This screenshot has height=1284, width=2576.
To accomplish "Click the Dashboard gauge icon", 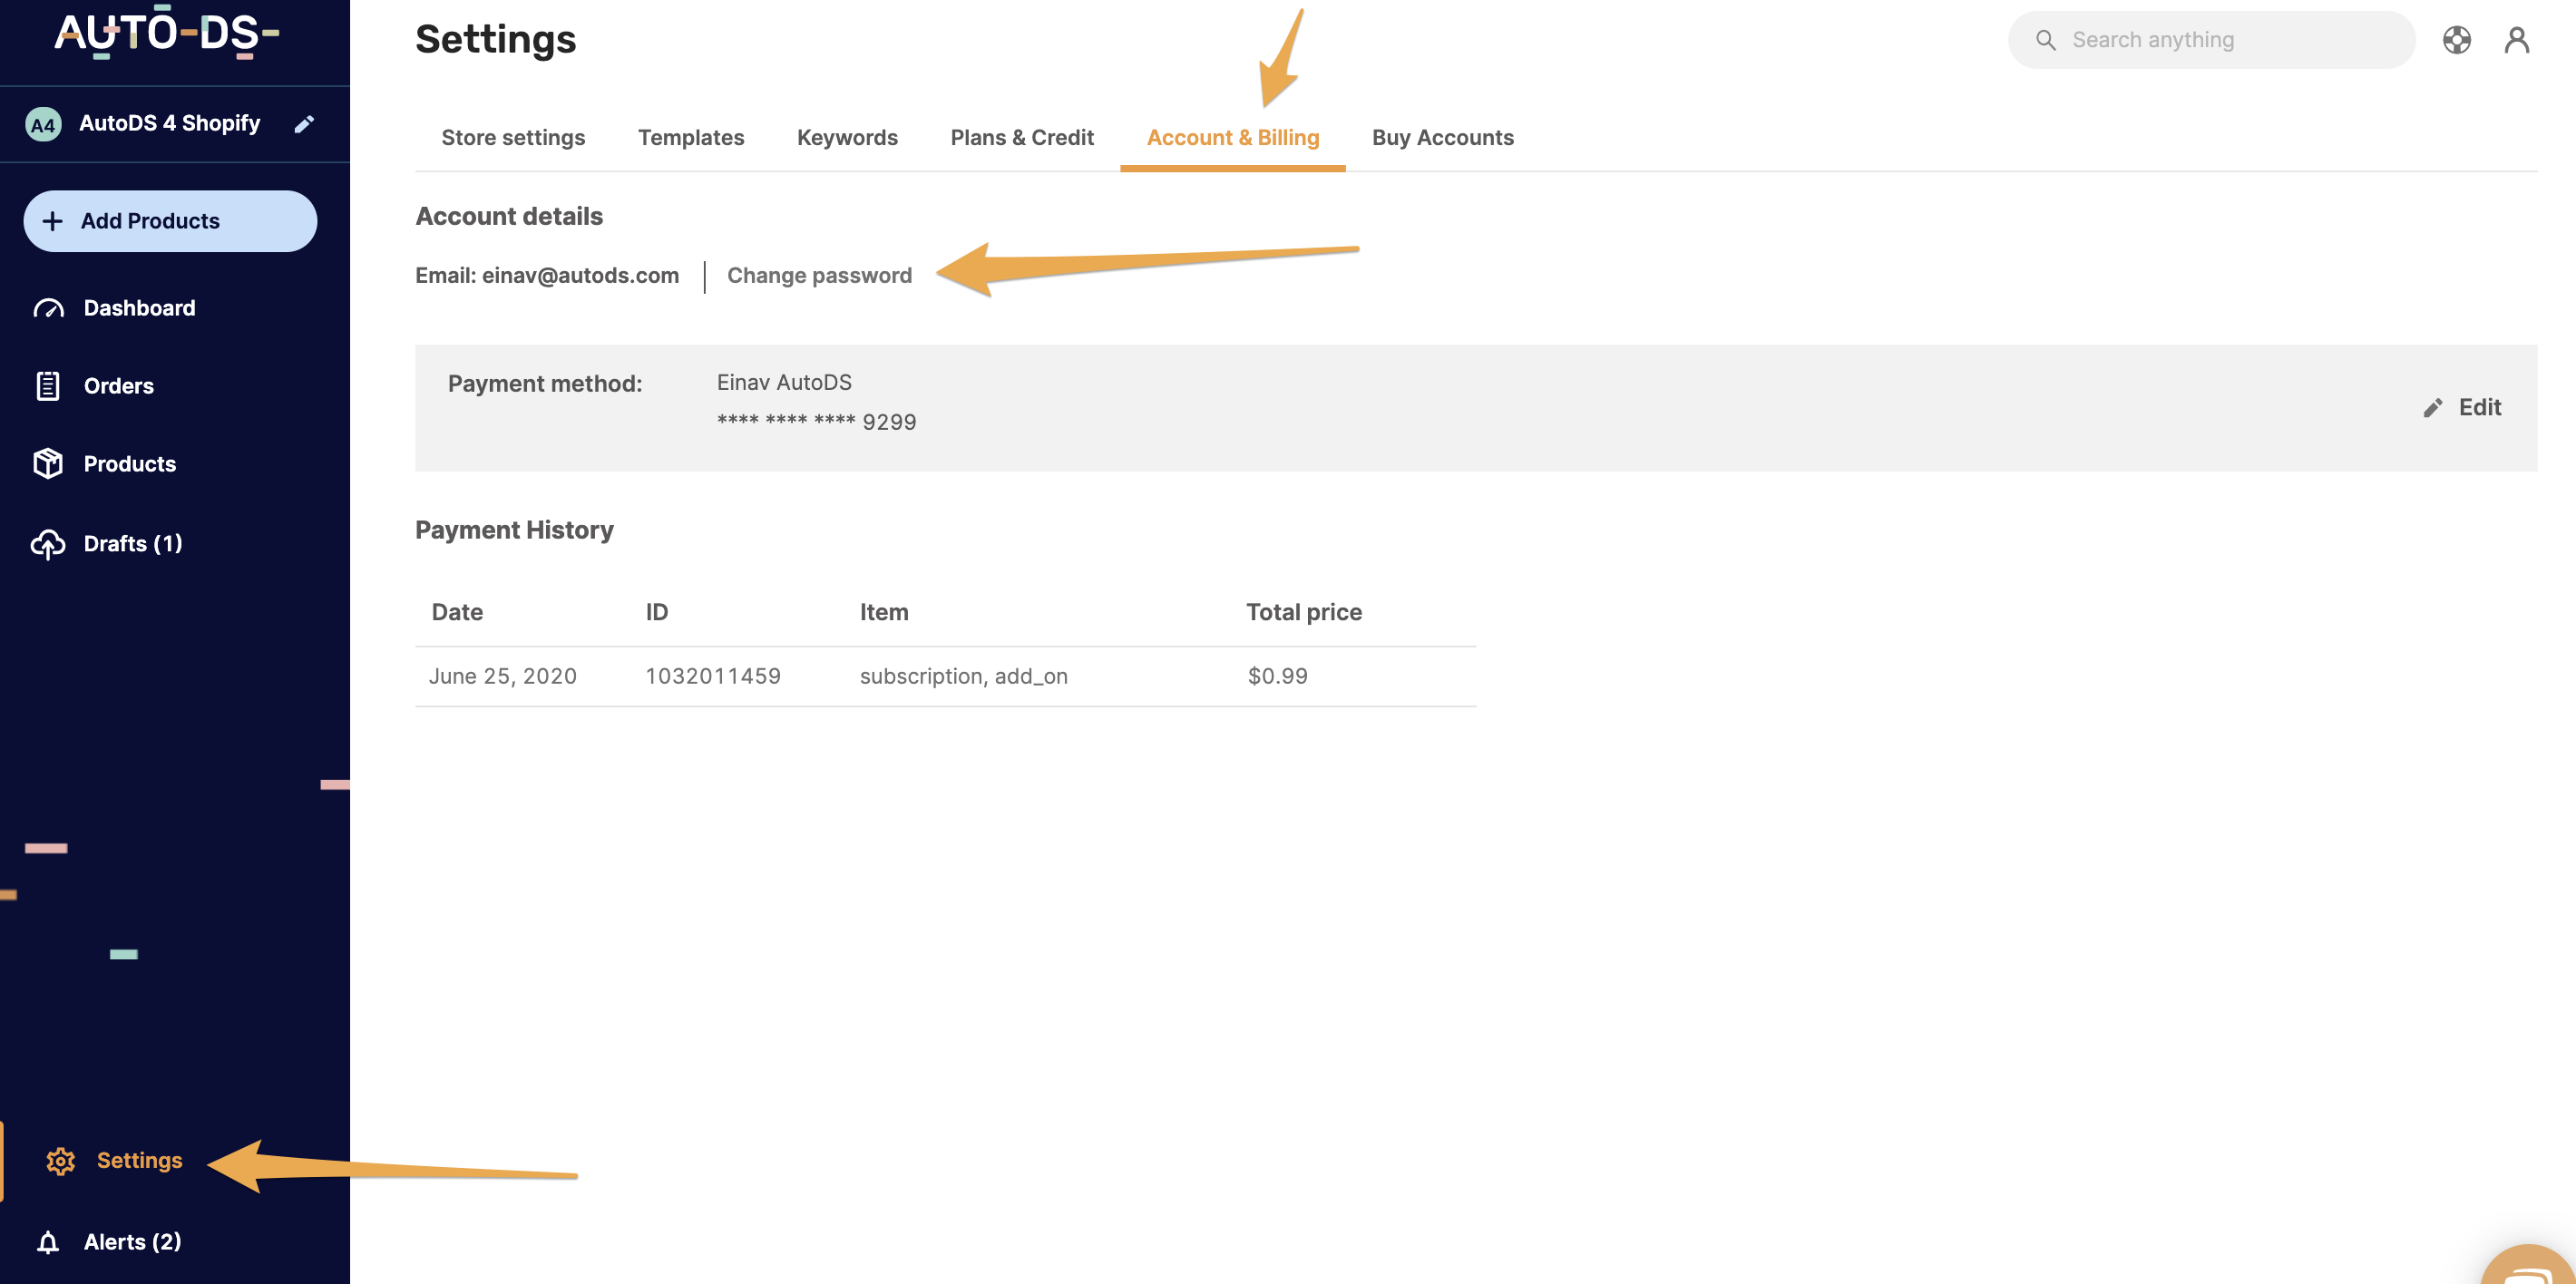I will click(x=48, y=308).
